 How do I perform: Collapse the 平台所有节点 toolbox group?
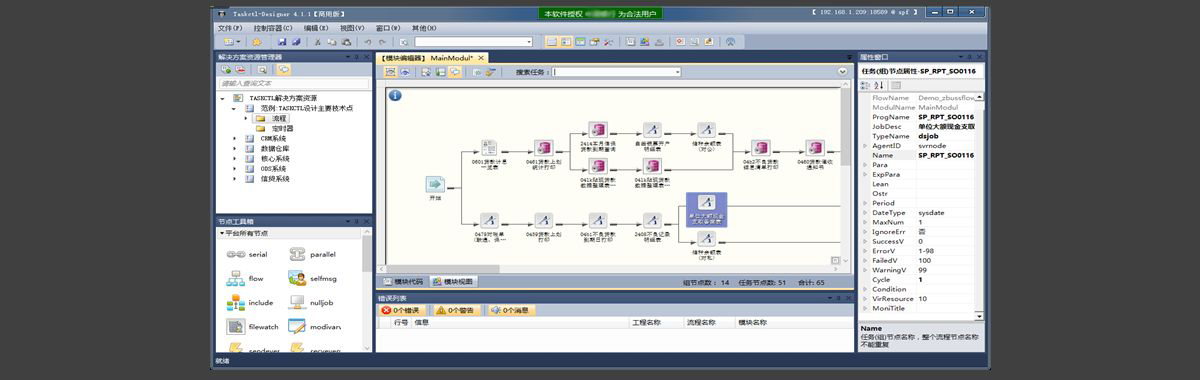point(223,233)
